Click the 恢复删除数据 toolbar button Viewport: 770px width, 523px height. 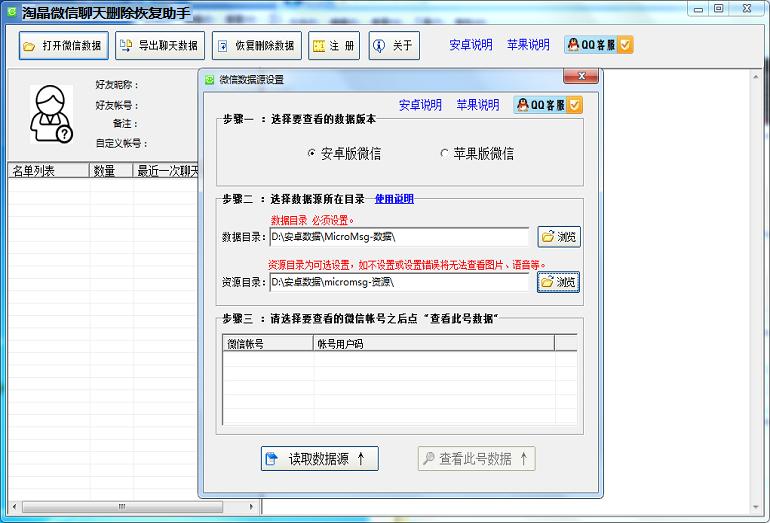click(x=256, y=46)
